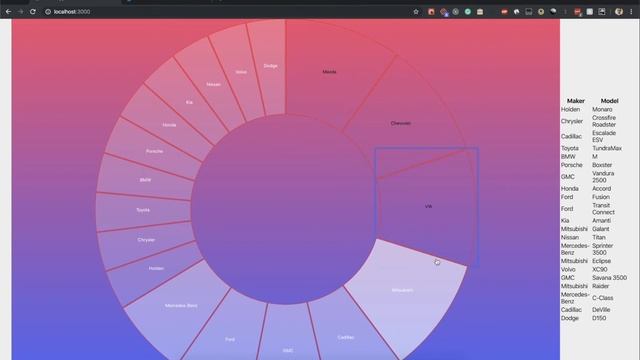The image size is (640, 360).
Task: Select XC90 in the table
Action: (x=600, y=269)
